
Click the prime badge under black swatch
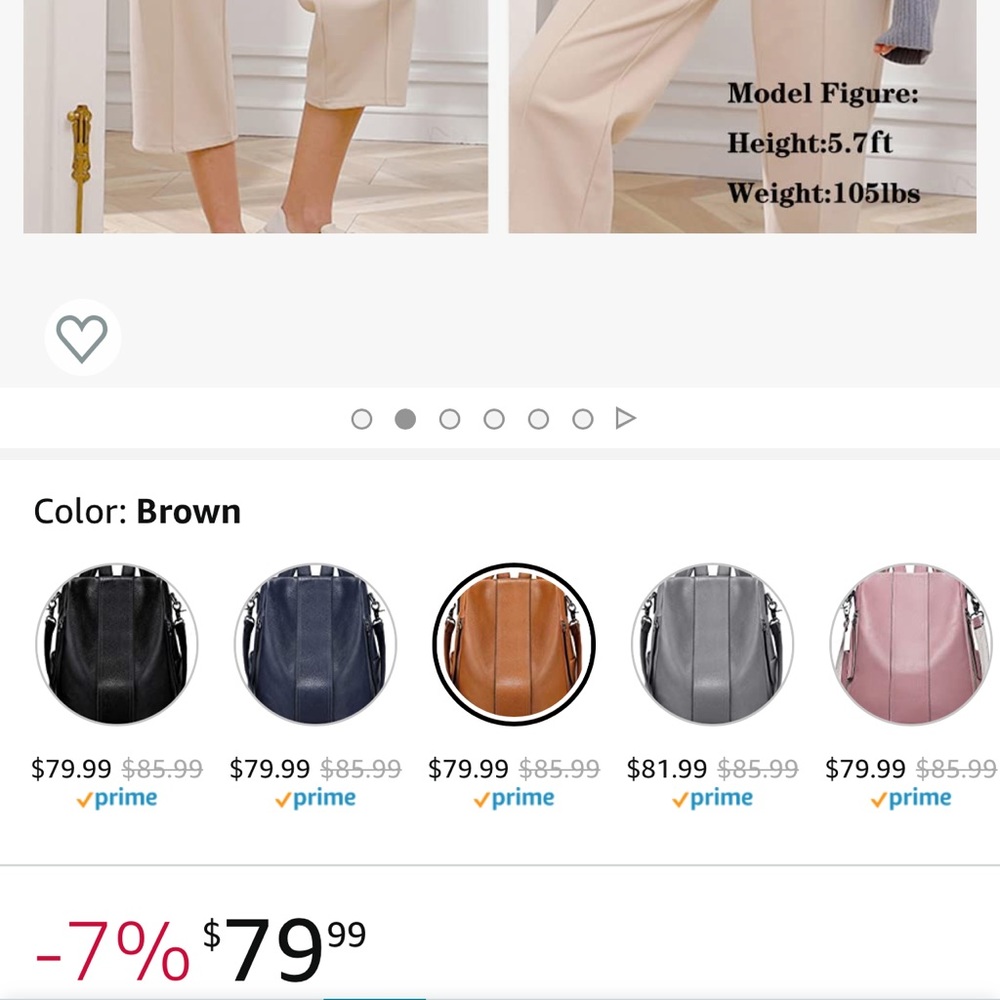(117, 798)
